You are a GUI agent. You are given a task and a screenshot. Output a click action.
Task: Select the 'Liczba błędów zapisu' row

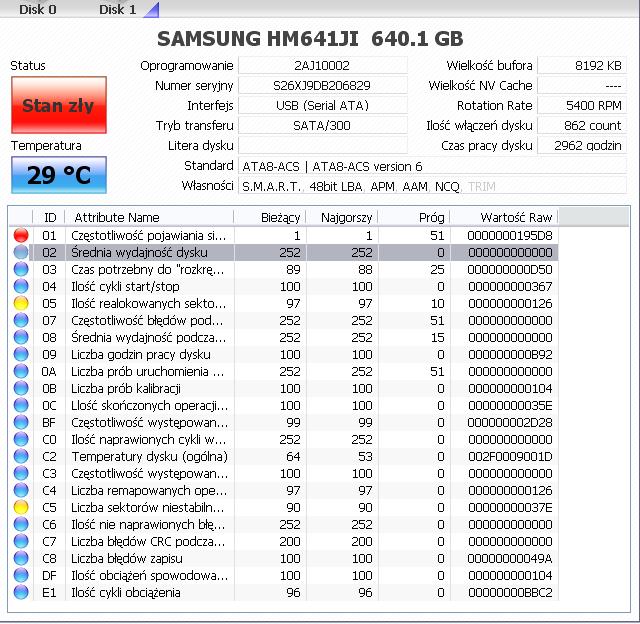pos(284,558)
